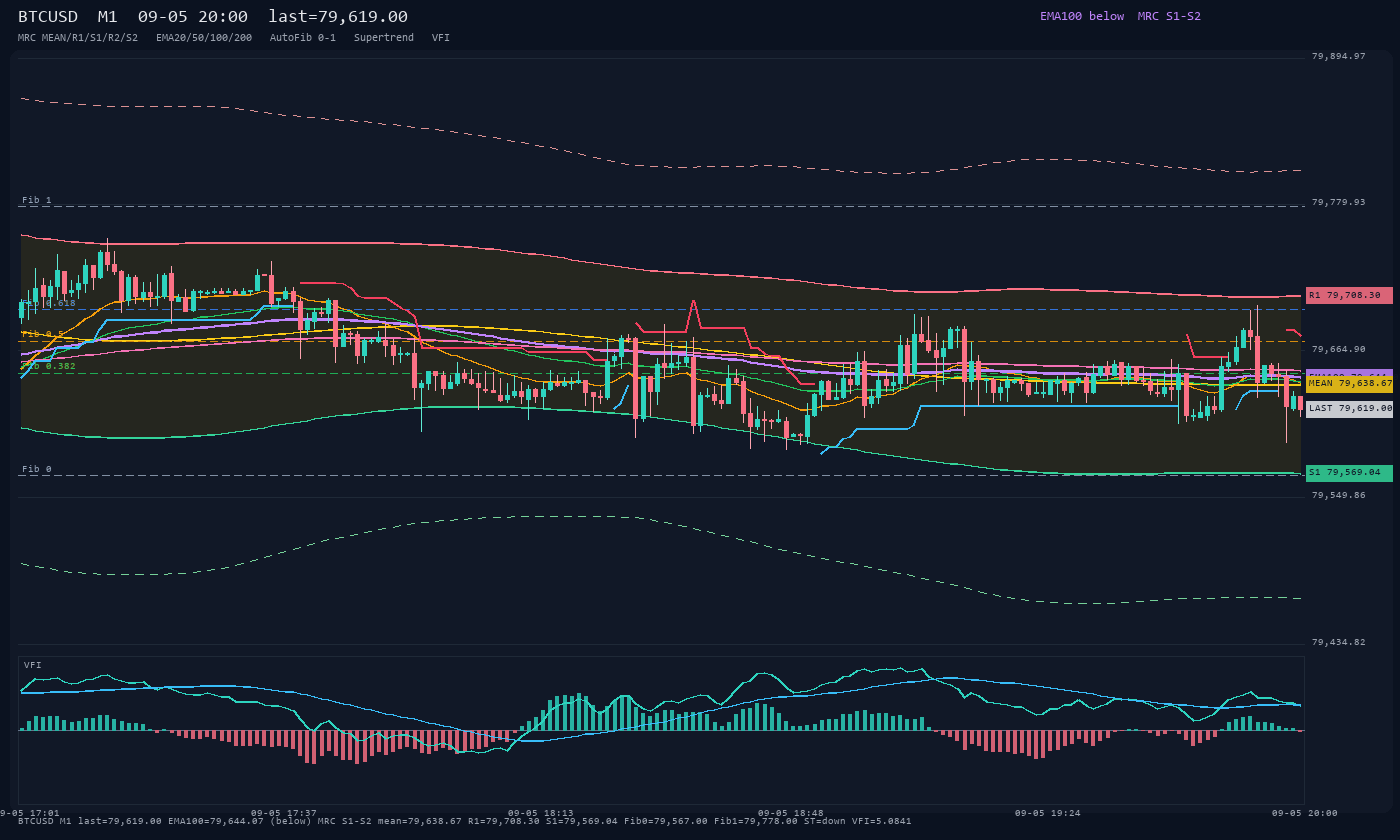Click the EMA100=79,644.07 value in the status line
Image resolution: width=1400 pixels, height=840 pixels.
216,821
